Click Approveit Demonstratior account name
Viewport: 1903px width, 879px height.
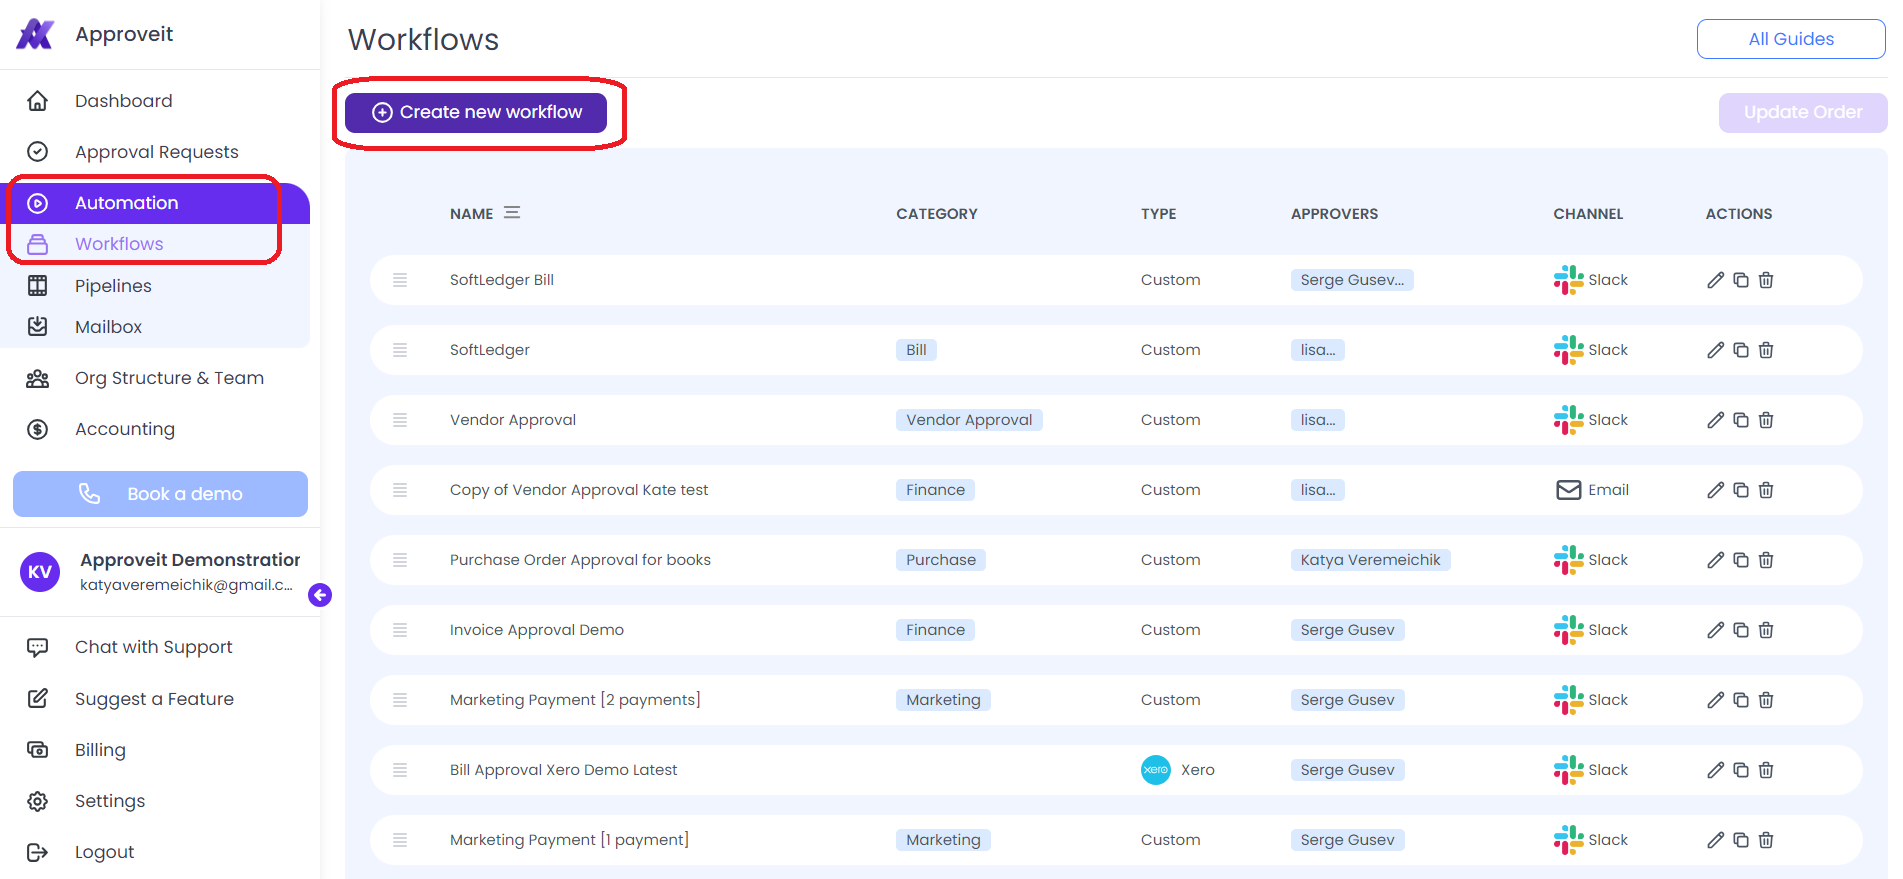coord(190,560)
